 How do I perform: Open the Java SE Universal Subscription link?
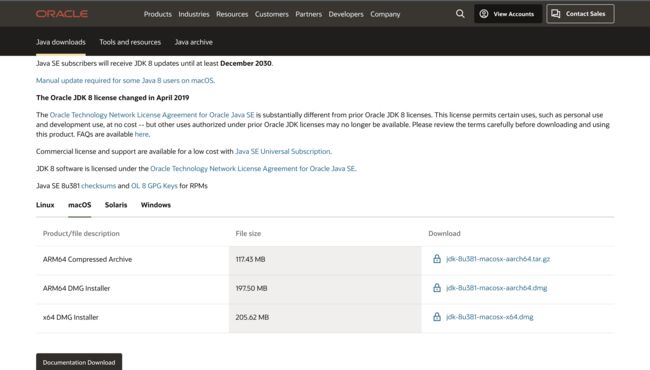click(283, 152)
